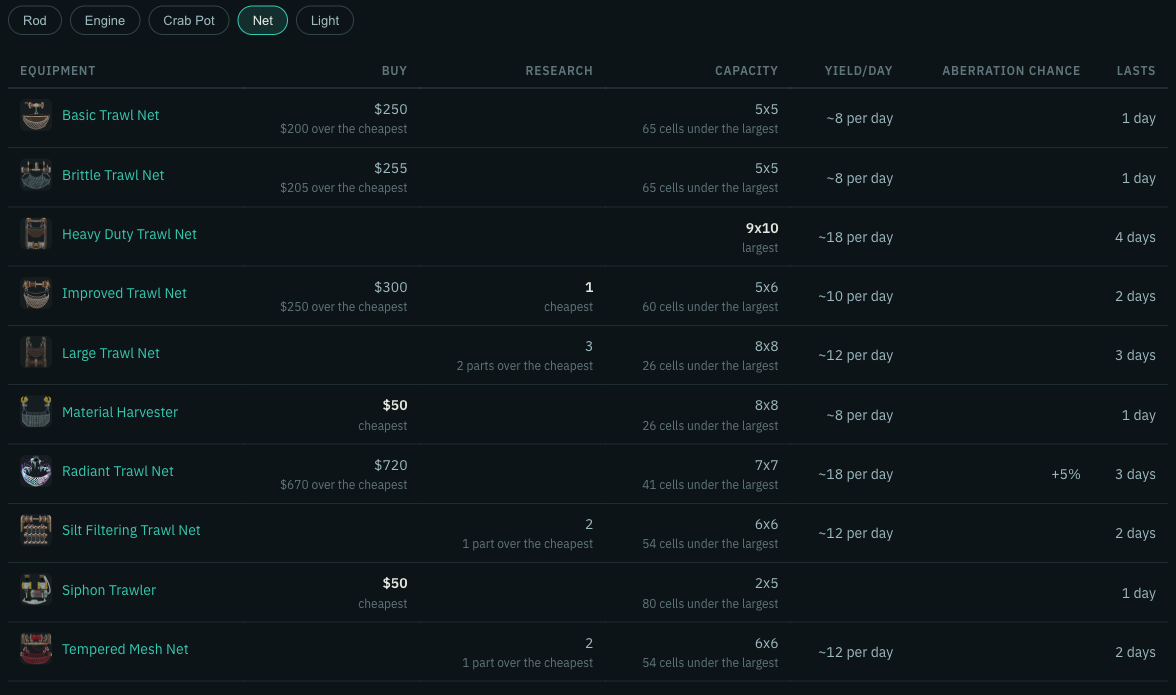Image resolution: width=1176 pixels, height=695 pixels.
Task: Click the Tempered Mesh Net icon
Action: click(36, 649)
